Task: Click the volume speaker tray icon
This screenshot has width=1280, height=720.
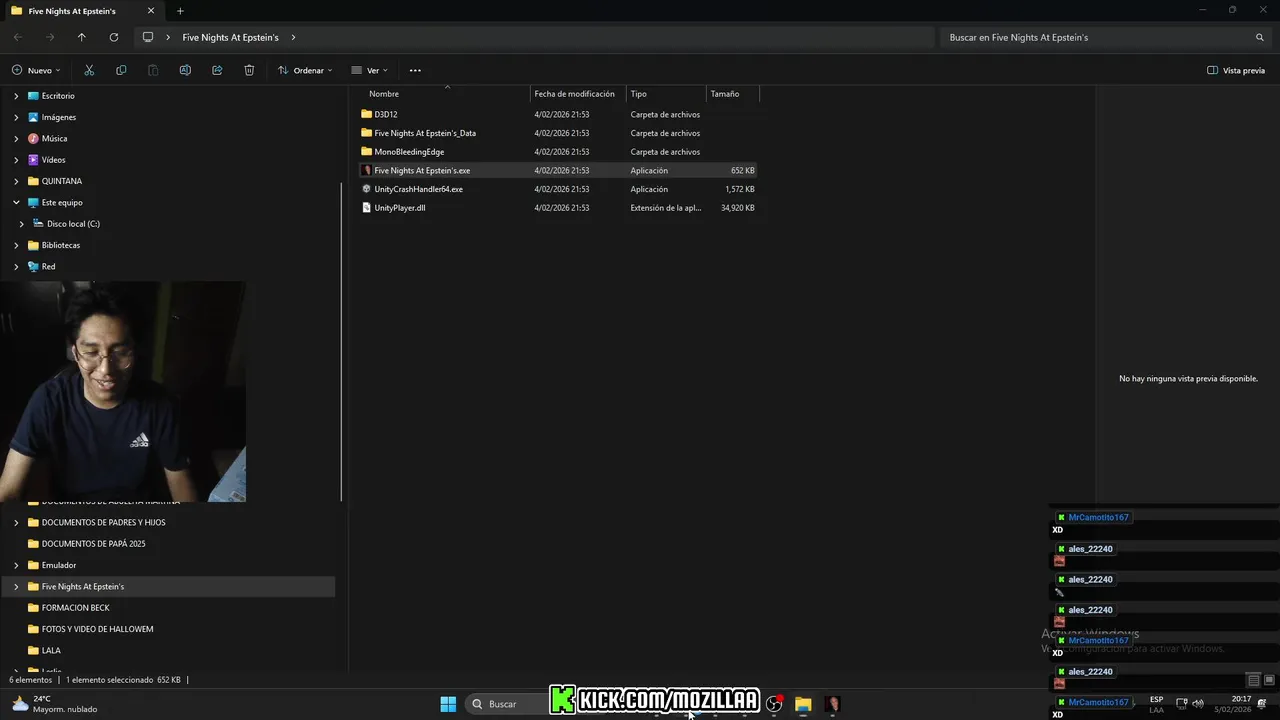Action: click(1198, 703)
